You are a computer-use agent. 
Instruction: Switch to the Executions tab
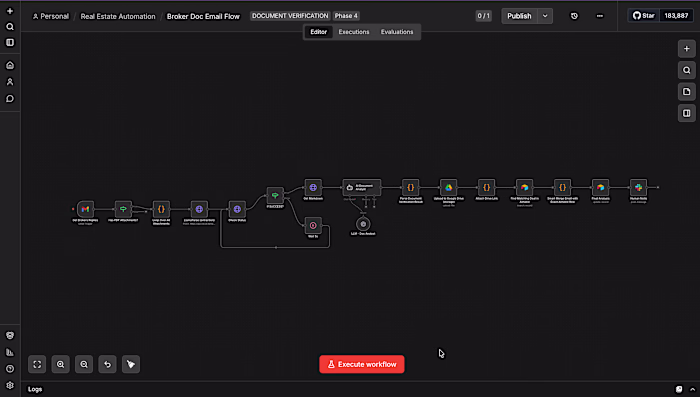(354, 32)
